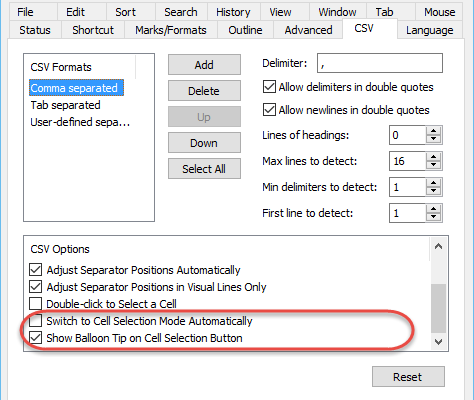Click the Add format button
This screenshot has height=400, width=474.
[204, 65]
